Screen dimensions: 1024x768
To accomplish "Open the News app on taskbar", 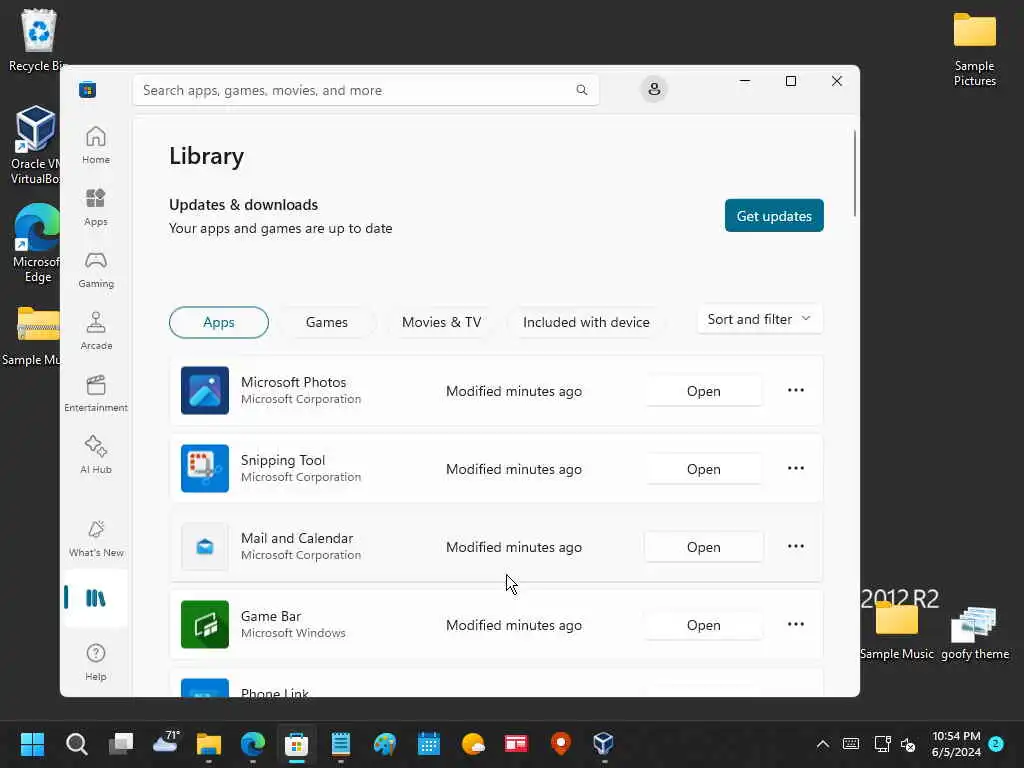I will coord(516,744).
